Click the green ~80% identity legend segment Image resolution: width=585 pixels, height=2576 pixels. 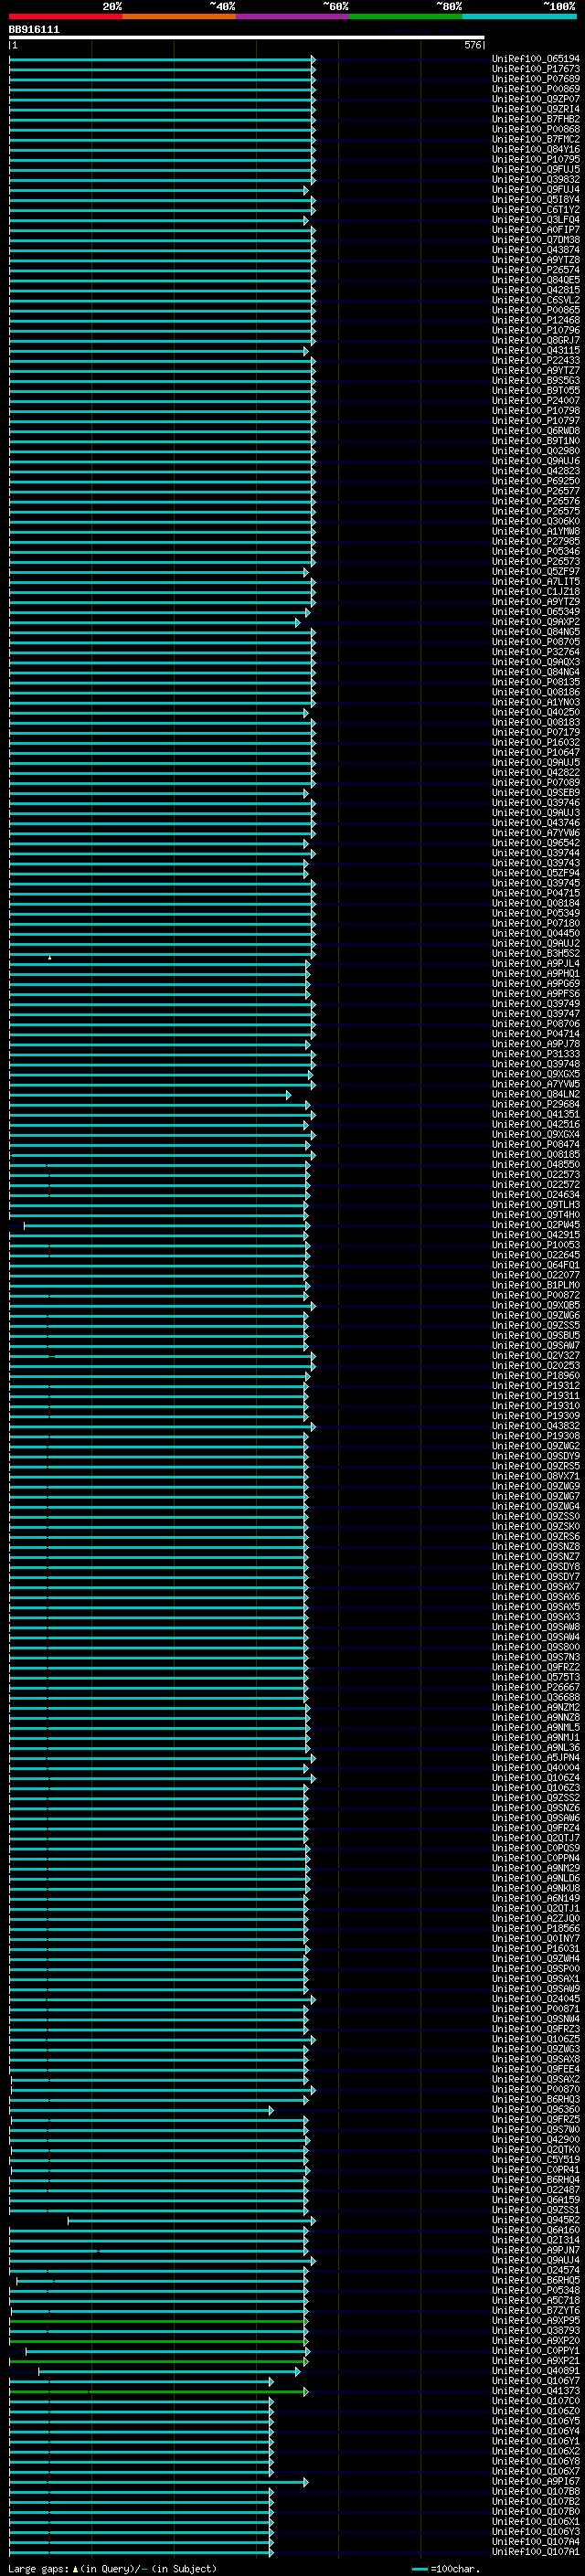point(406,16)
